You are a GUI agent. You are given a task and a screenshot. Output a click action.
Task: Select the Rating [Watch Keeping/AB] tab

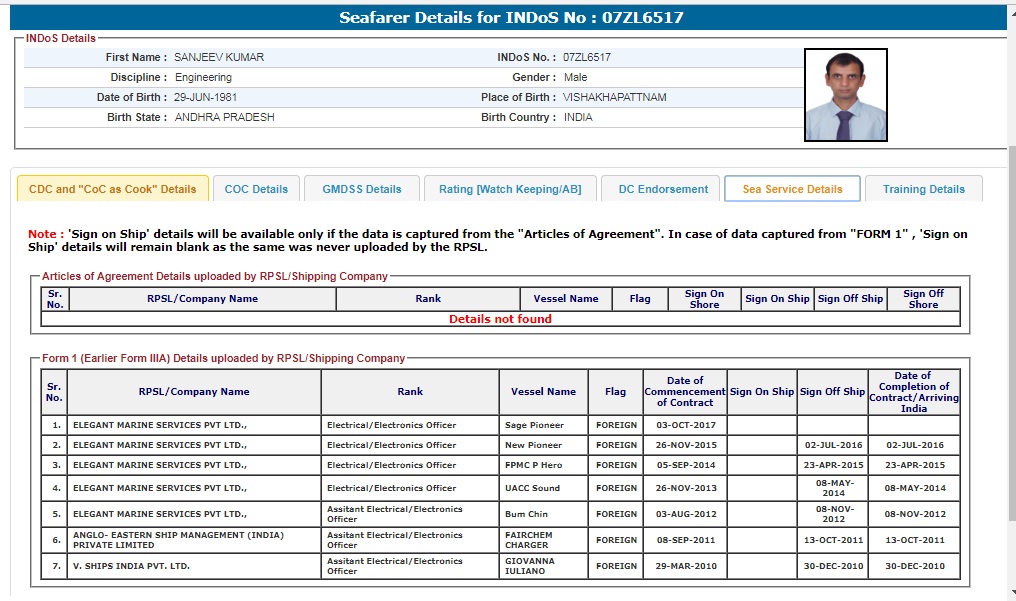tap(510, 189)
